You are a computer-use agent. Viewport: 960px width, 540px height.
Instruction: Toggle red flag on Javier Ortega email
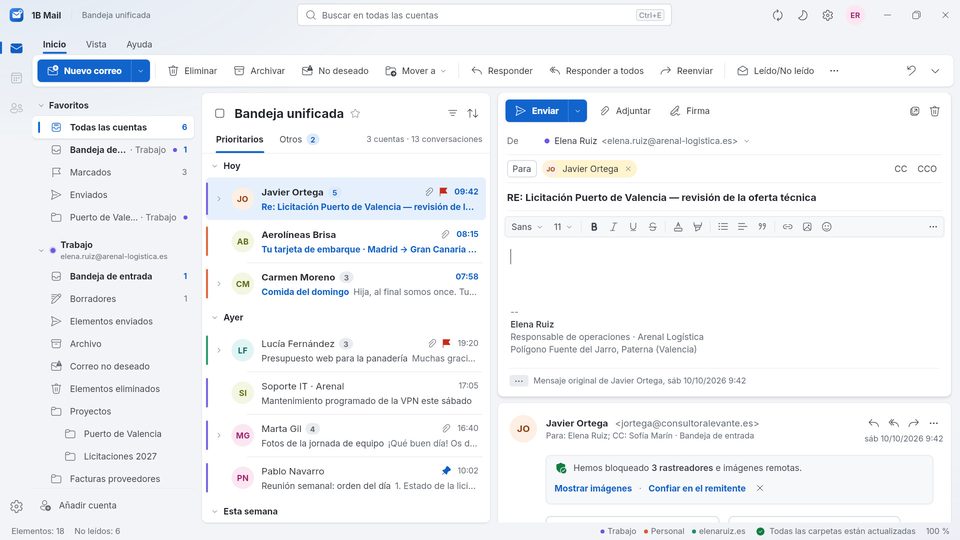coord(443,192)
